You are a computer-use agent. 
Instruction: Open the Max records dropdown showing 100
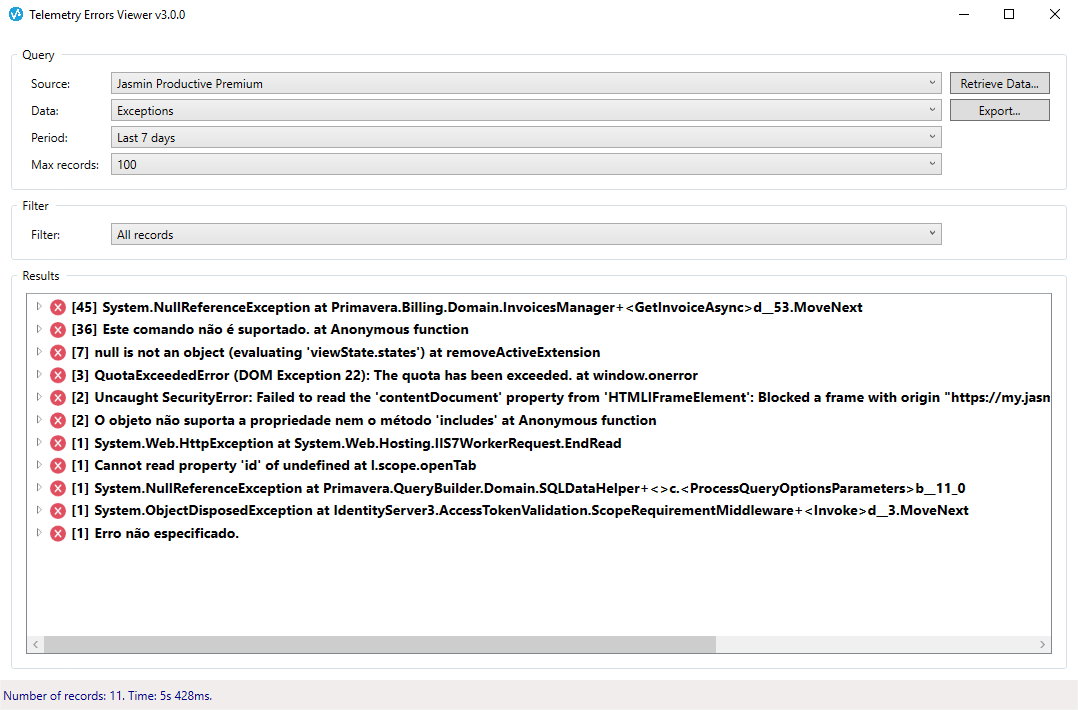coord(526,164)
